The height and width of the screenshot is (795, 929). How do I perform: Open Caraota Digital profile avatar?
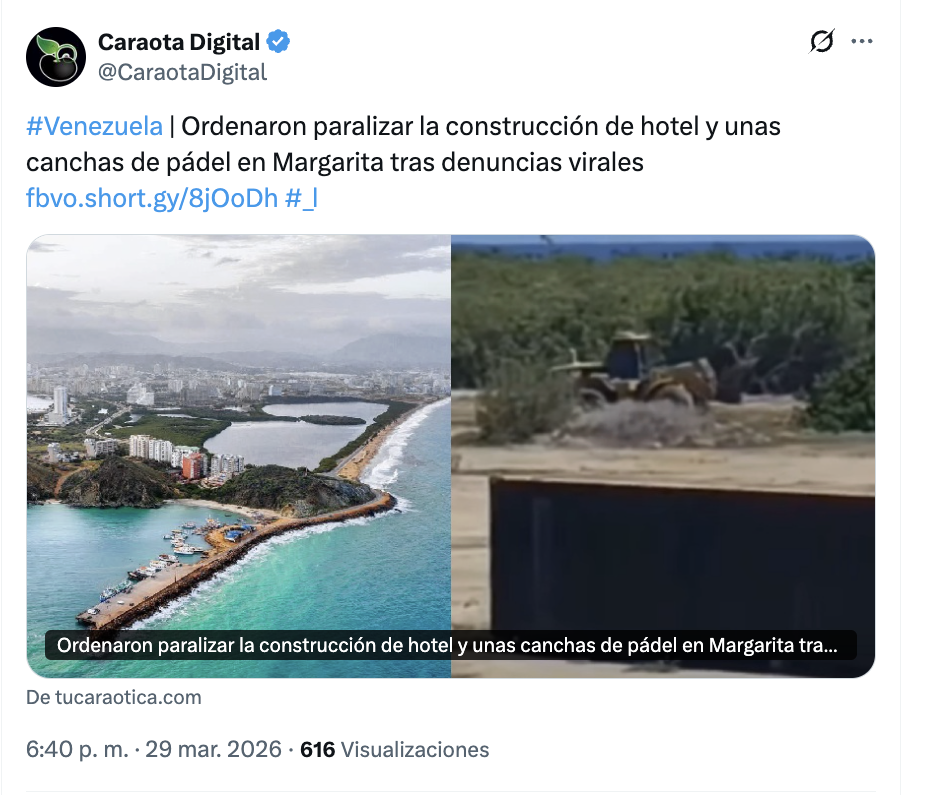coord(56,57)
